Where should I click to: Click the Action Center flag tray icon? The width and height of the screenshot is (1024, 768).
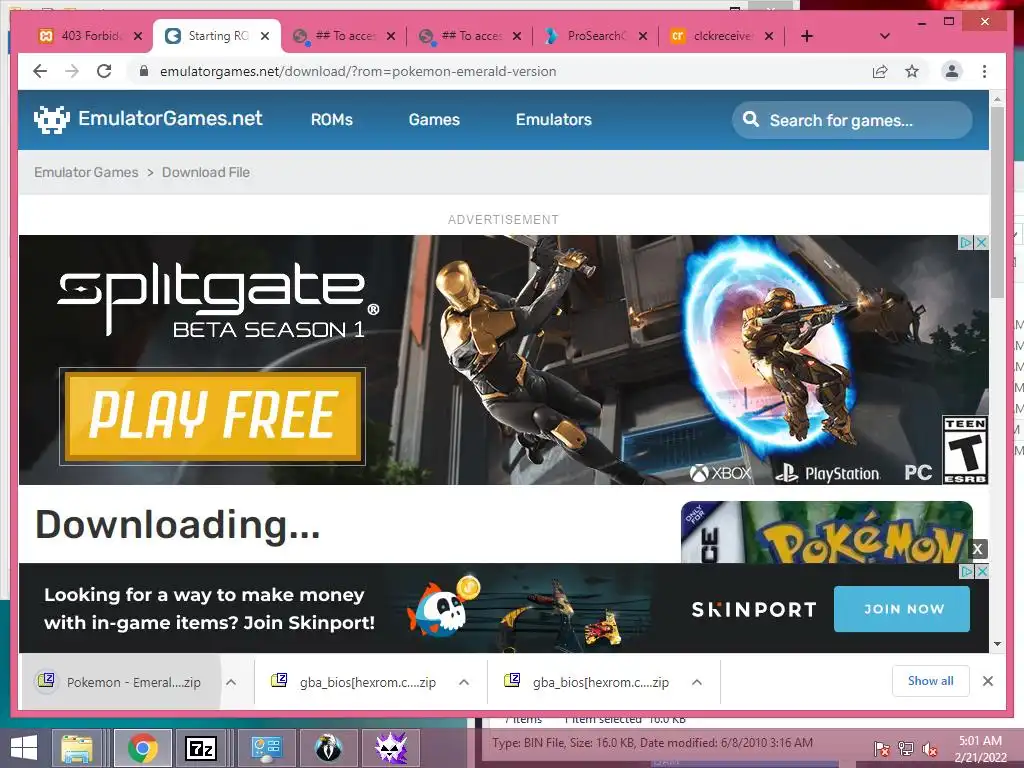point(882,749)
